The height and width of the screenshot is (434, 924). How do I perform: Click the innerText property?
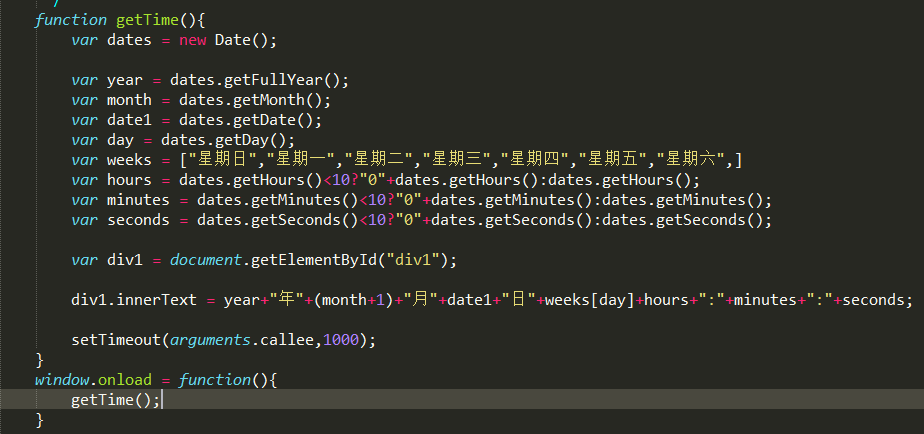point(156,300)
